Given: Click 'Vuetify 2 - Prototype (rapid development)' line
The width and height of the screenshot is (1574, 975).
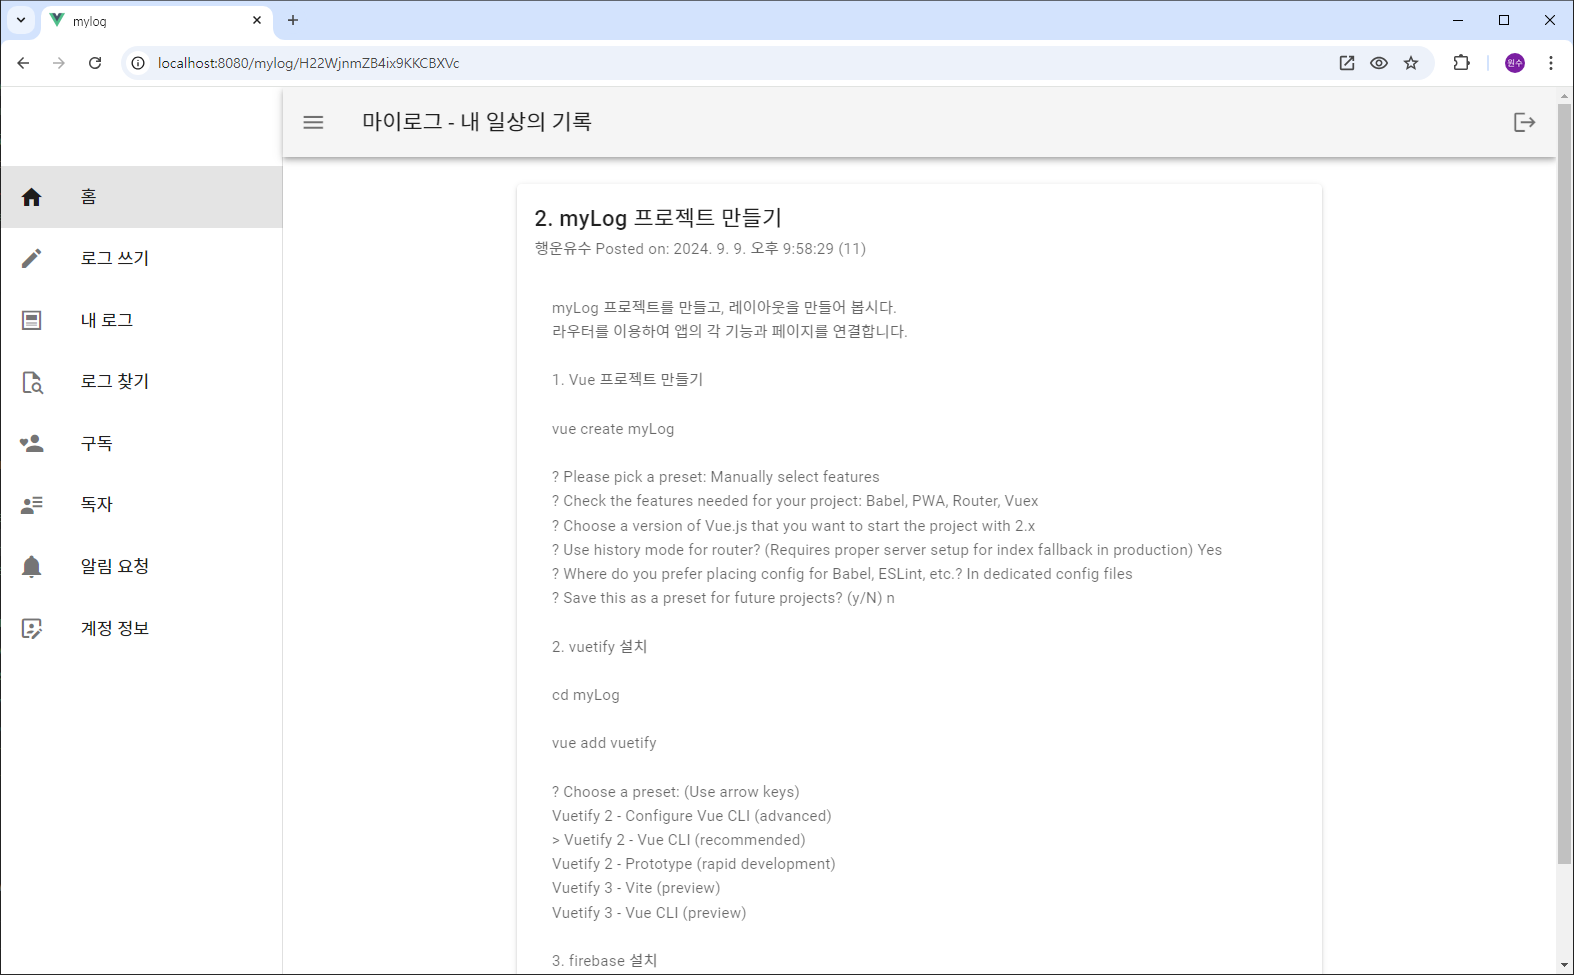Looking at the screenshot, I should point(694,864).
